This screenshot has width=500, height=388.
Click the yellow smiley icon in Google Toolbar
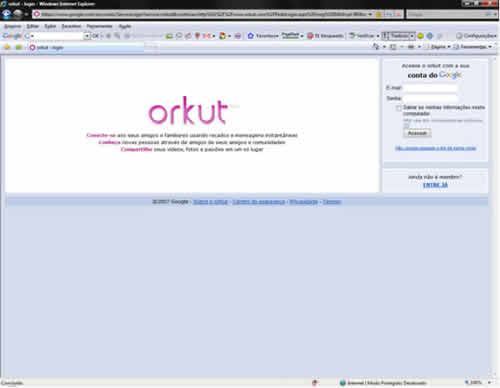[421, 36]
